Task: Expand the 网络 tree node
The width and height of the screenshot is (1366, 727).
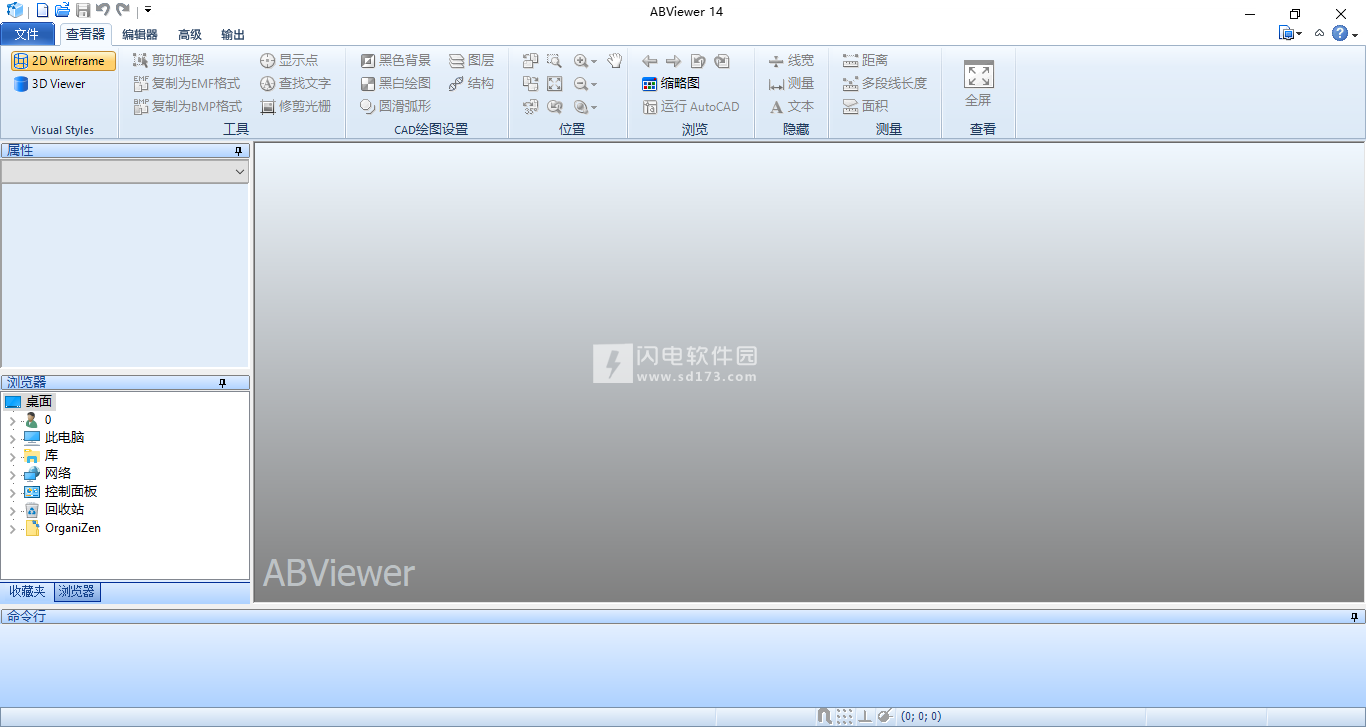Action: tap(12, 474)
